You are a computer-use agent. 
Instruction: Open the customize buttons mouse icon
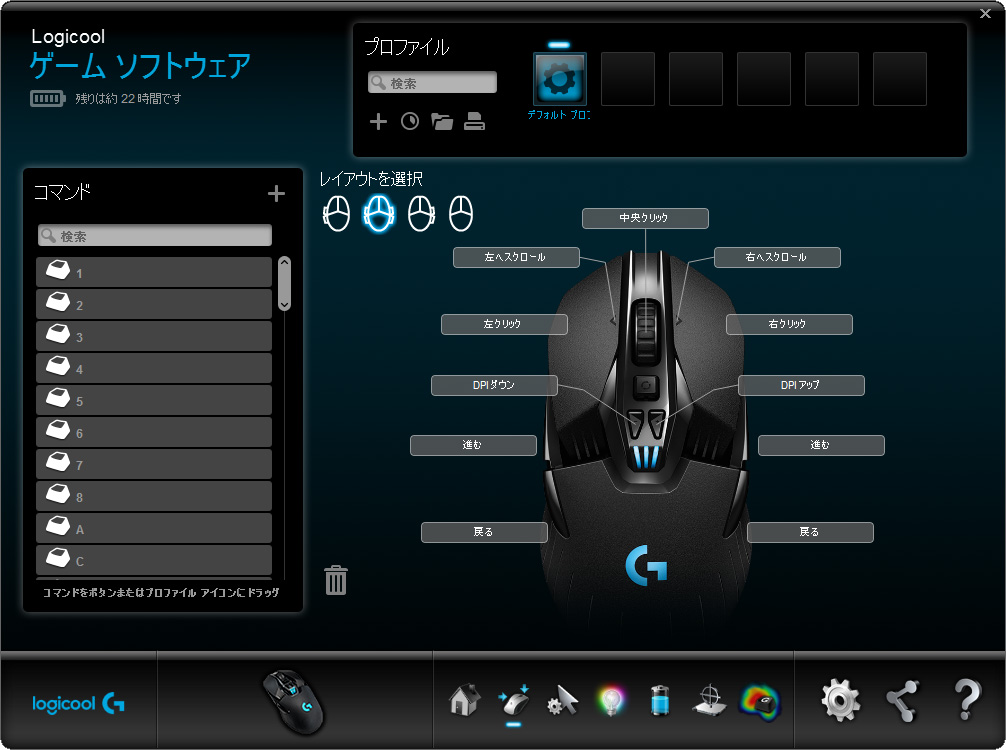click(513, 700)
